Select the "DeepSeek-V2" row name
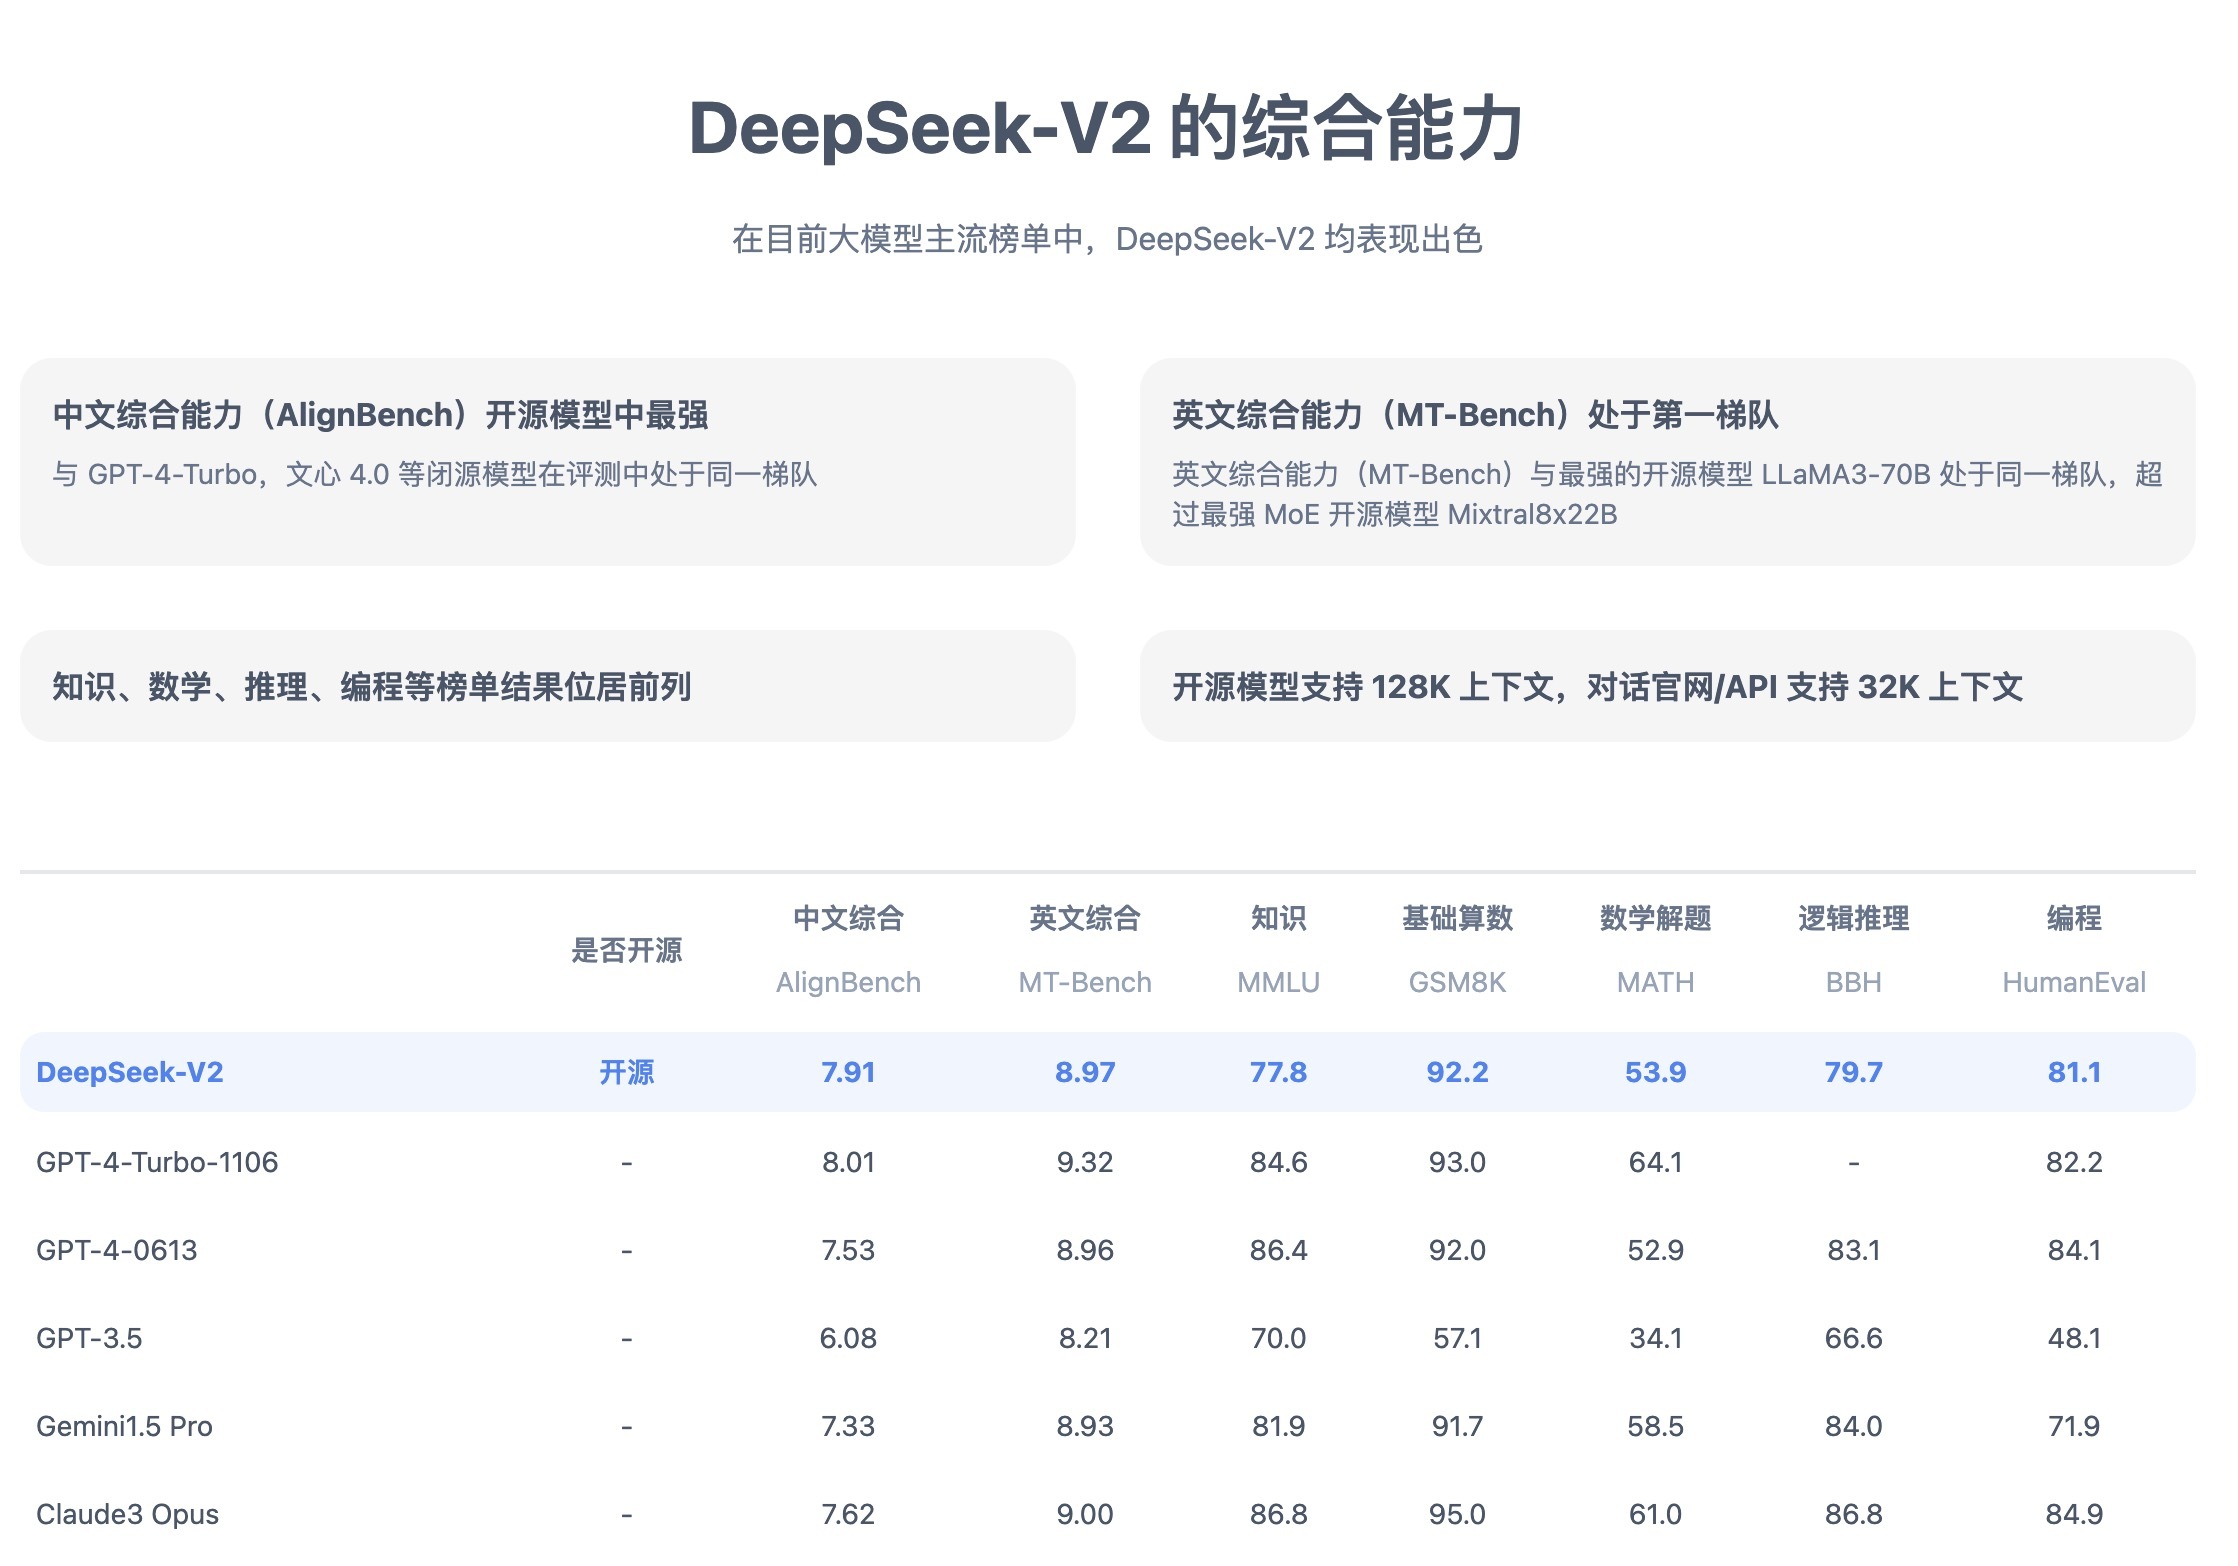Screen dimensions: 2238x1566 pos(130,1072)
